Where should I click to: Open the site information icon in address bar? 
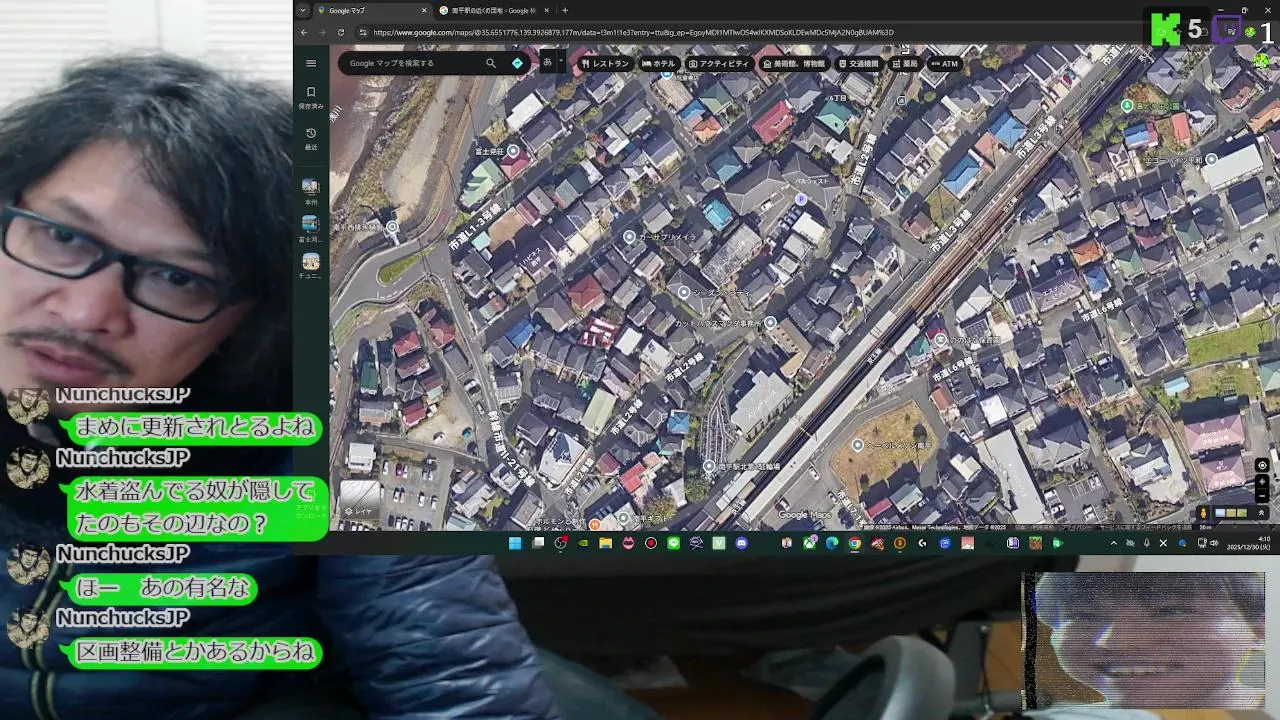pyautogui.click(x=362, y=32)
